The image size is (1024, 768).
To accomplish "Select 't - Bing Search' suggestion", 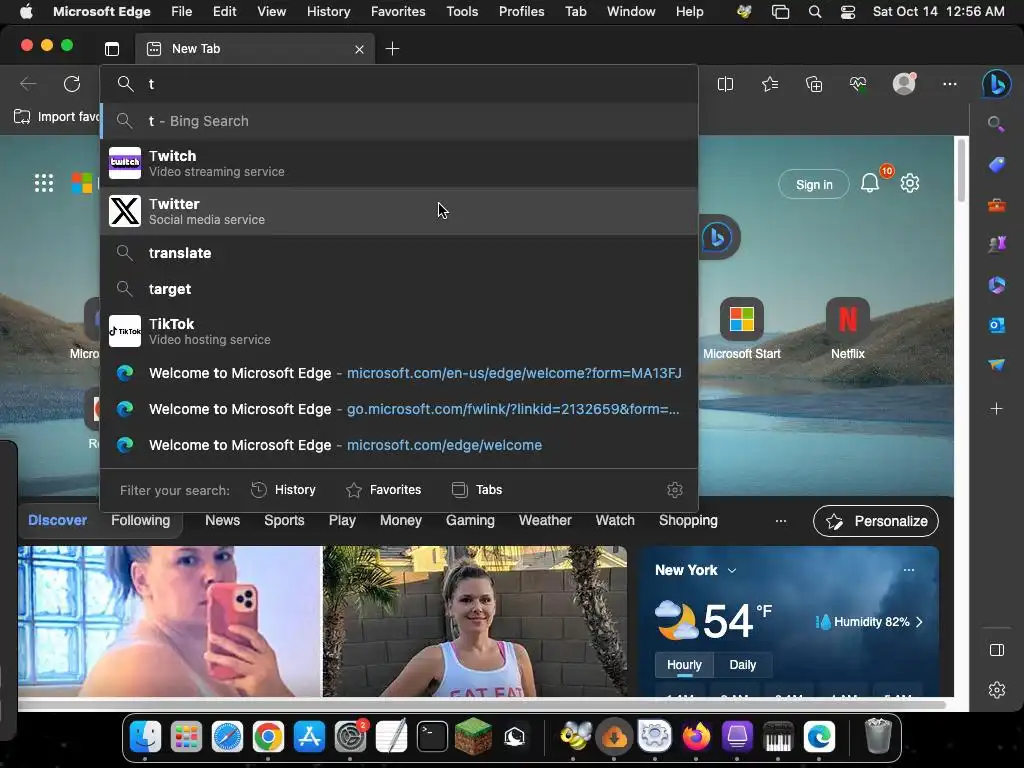I will (398, 121).
